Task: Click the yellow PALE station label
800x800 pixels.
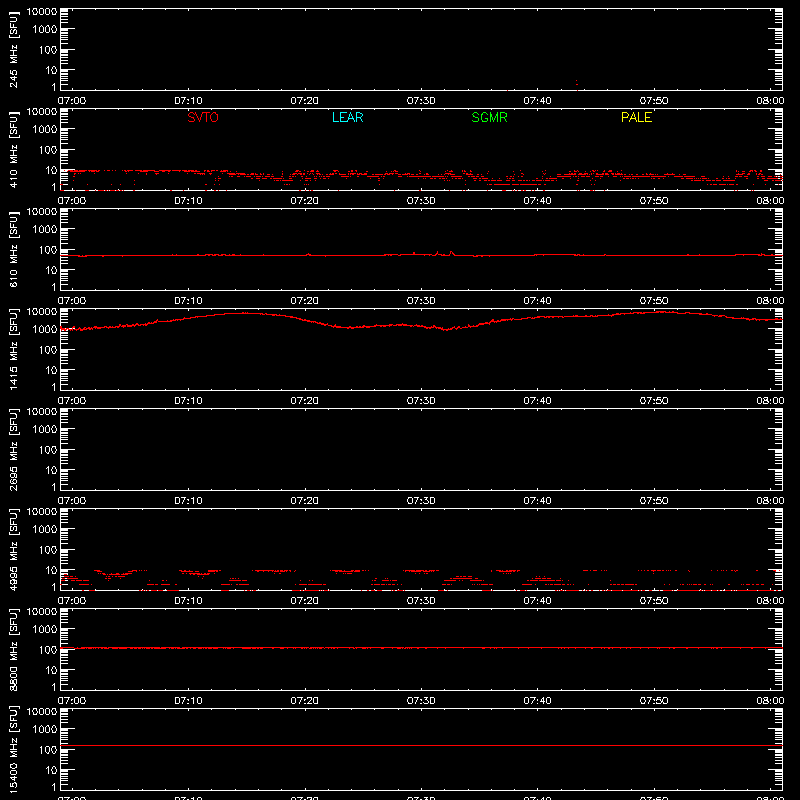Action: [636, 117]
